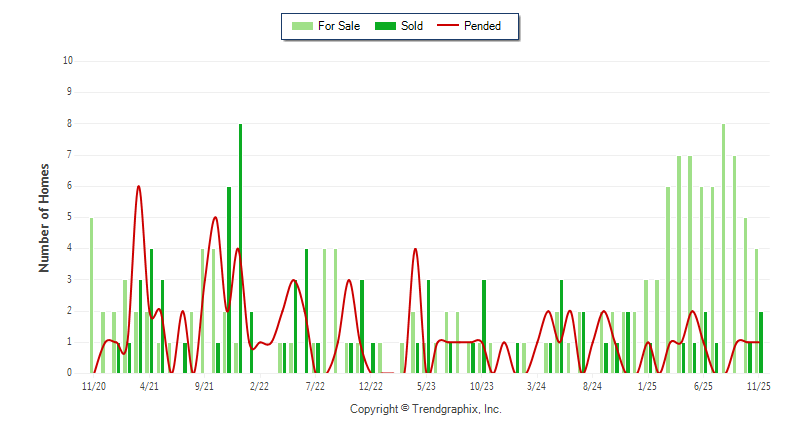Click the light green For Sale legend swatch
The height and width of the screenshot is (434, 800).
click(300, 26)
